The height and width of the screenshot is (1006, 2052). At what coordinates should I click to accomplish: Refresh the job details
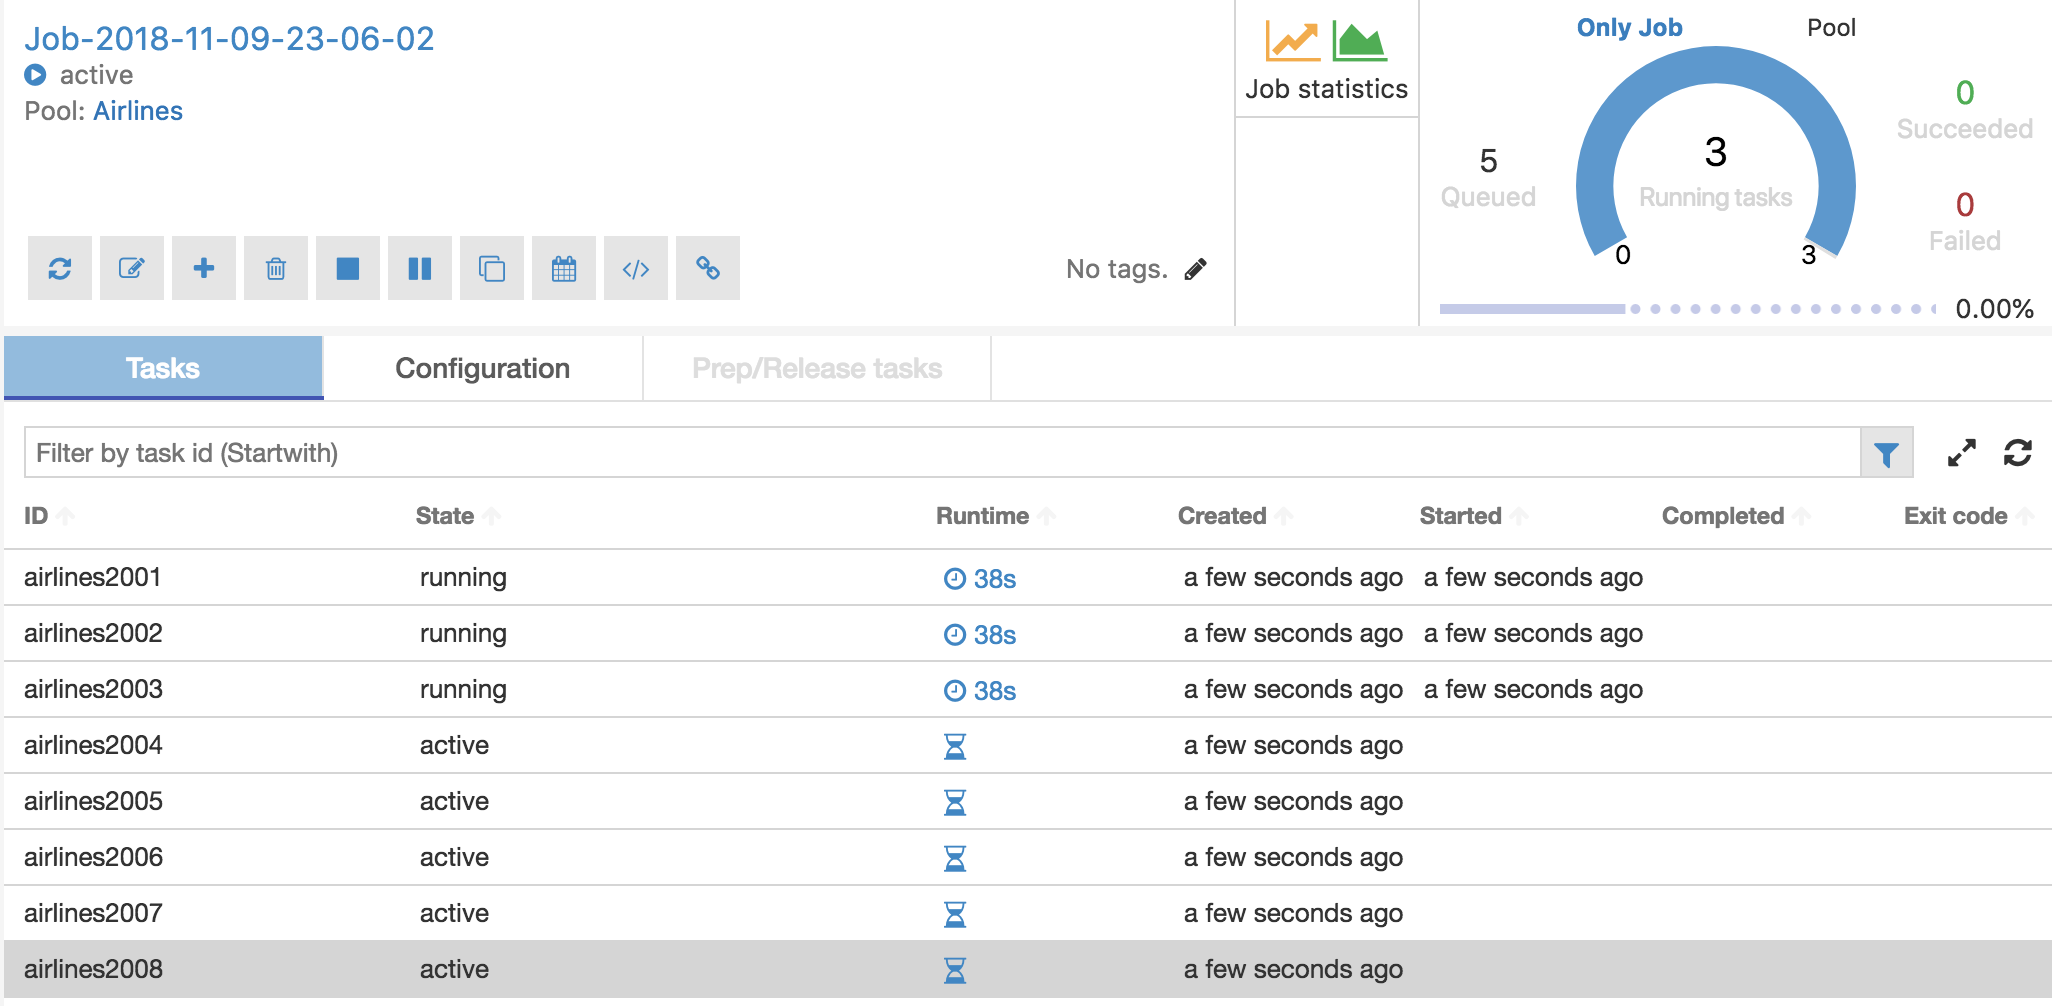tap(60, 268)
